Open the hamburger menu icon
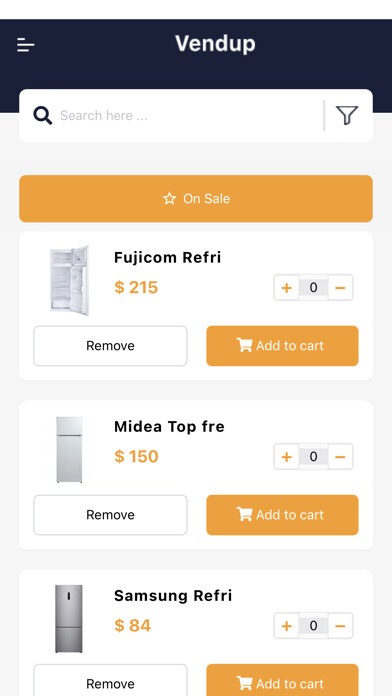 point(26,45)
